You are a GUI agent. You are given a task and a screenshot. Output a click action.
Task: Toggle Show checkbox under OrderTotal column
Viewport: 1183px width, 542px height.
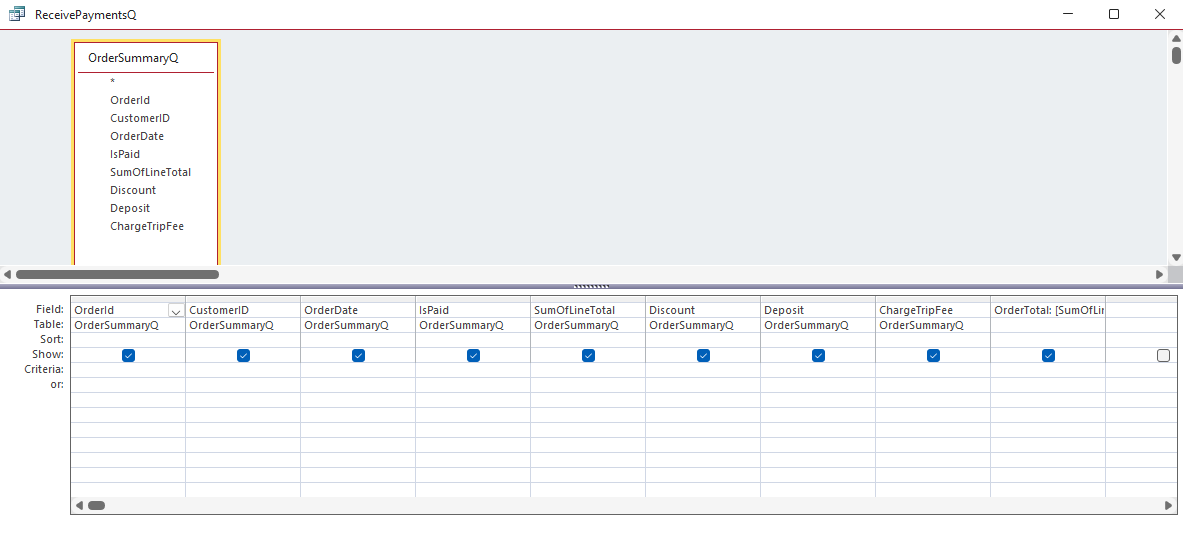click(x=1048, y=355)
